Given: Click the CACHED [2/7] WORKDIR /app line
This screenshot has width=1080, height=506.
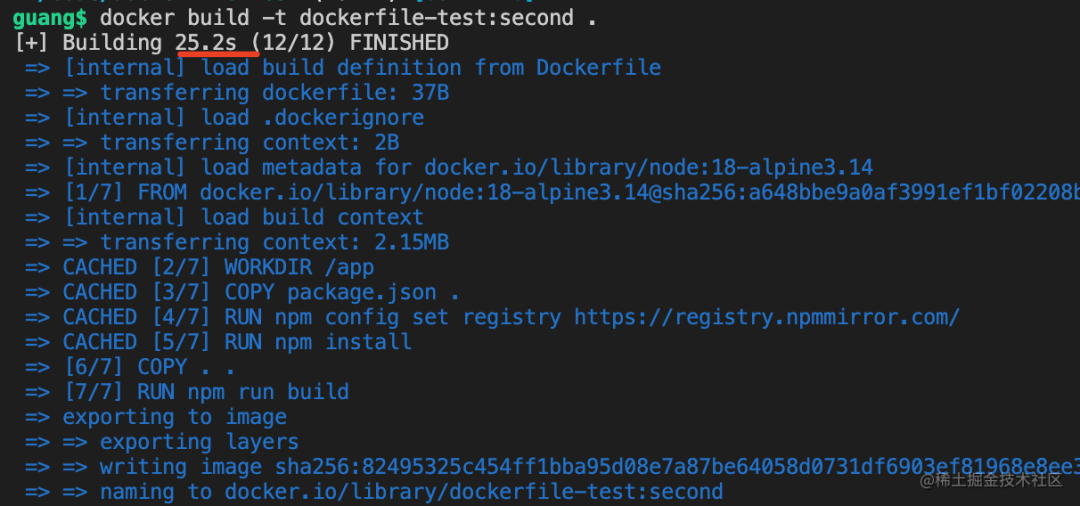Looking at the screenshot, I should [x=218, y=267].
